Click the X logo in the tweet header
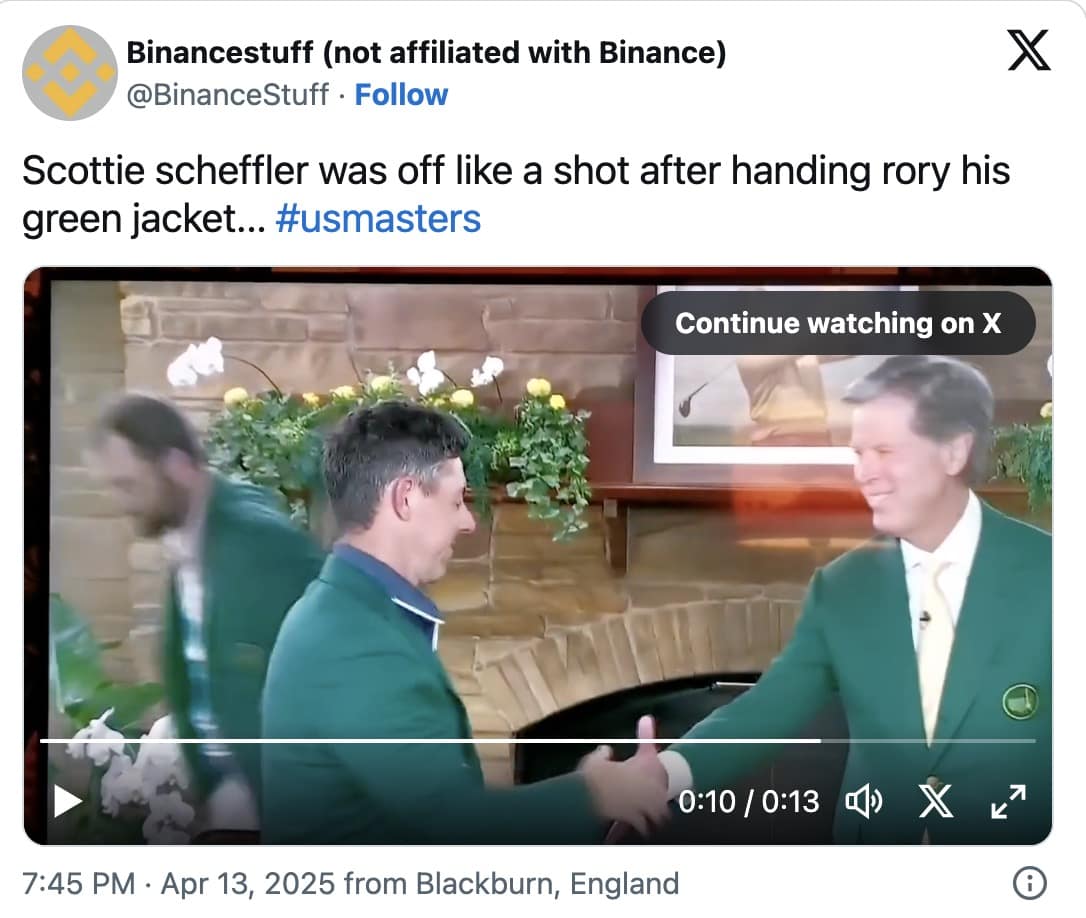Image resolution: width=1086 pixels, height=918 pixels. click(1028, 49)
